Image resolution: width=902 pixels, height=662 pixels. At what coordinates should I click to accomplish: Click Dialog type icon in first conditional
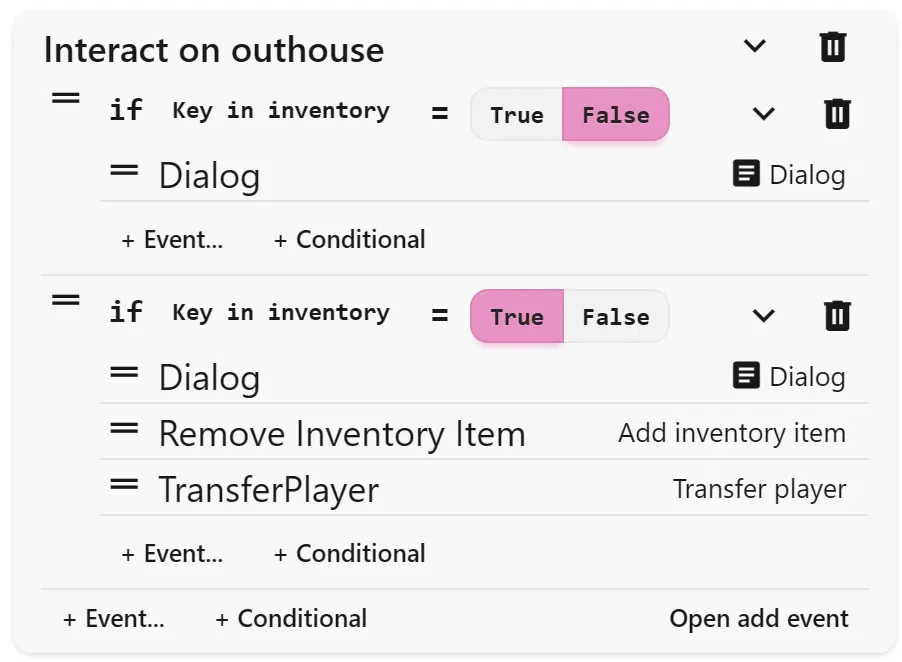746,173
